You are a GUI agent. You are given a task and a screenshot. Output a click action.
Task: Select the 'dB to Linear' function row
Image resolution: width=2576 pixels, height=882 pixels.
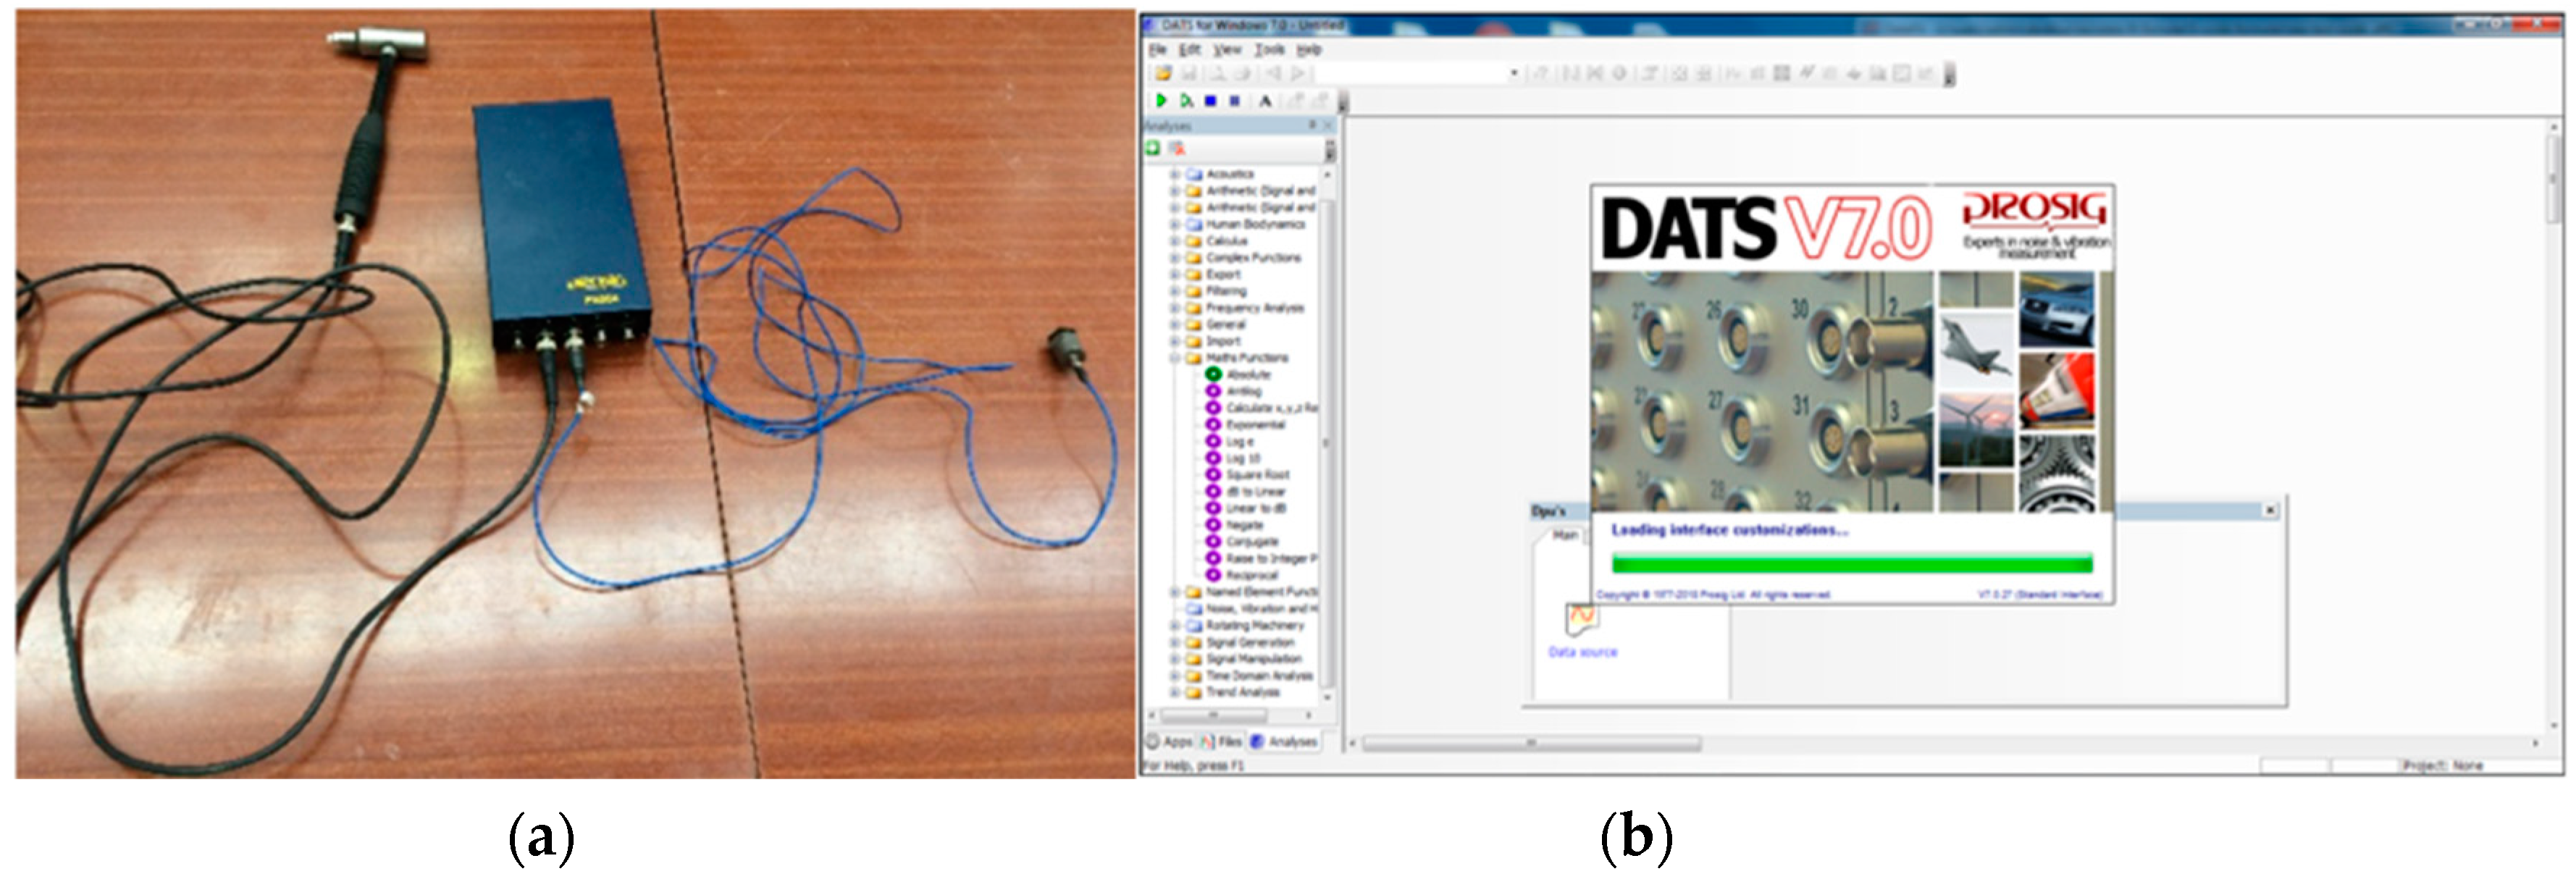pyautogui.click(x=1246, y=491)
